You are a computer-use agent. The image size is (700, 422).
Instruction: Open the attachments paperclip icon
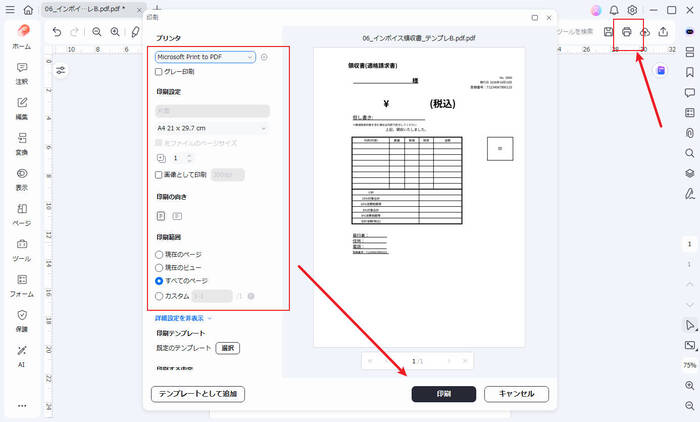tap(690, 133)
